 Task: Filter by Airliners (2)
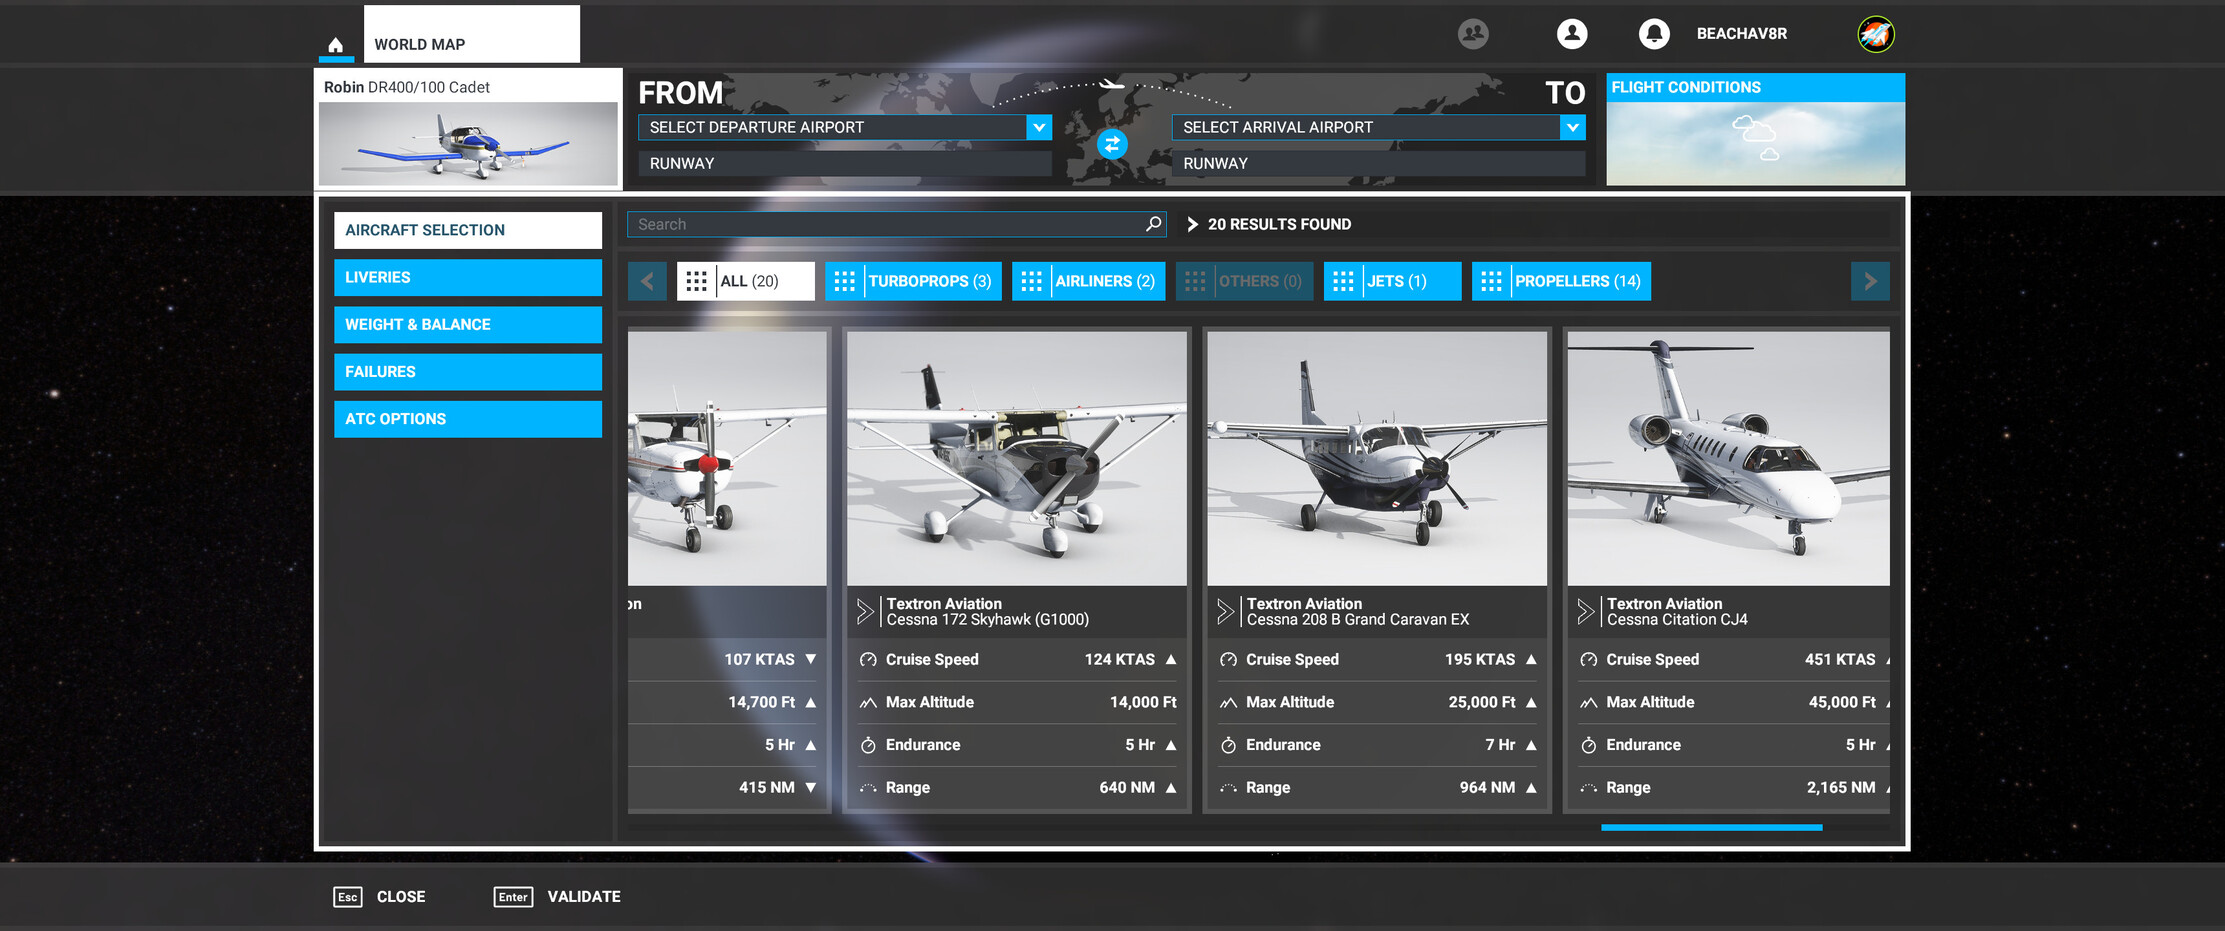click(x=1088, y=281)
